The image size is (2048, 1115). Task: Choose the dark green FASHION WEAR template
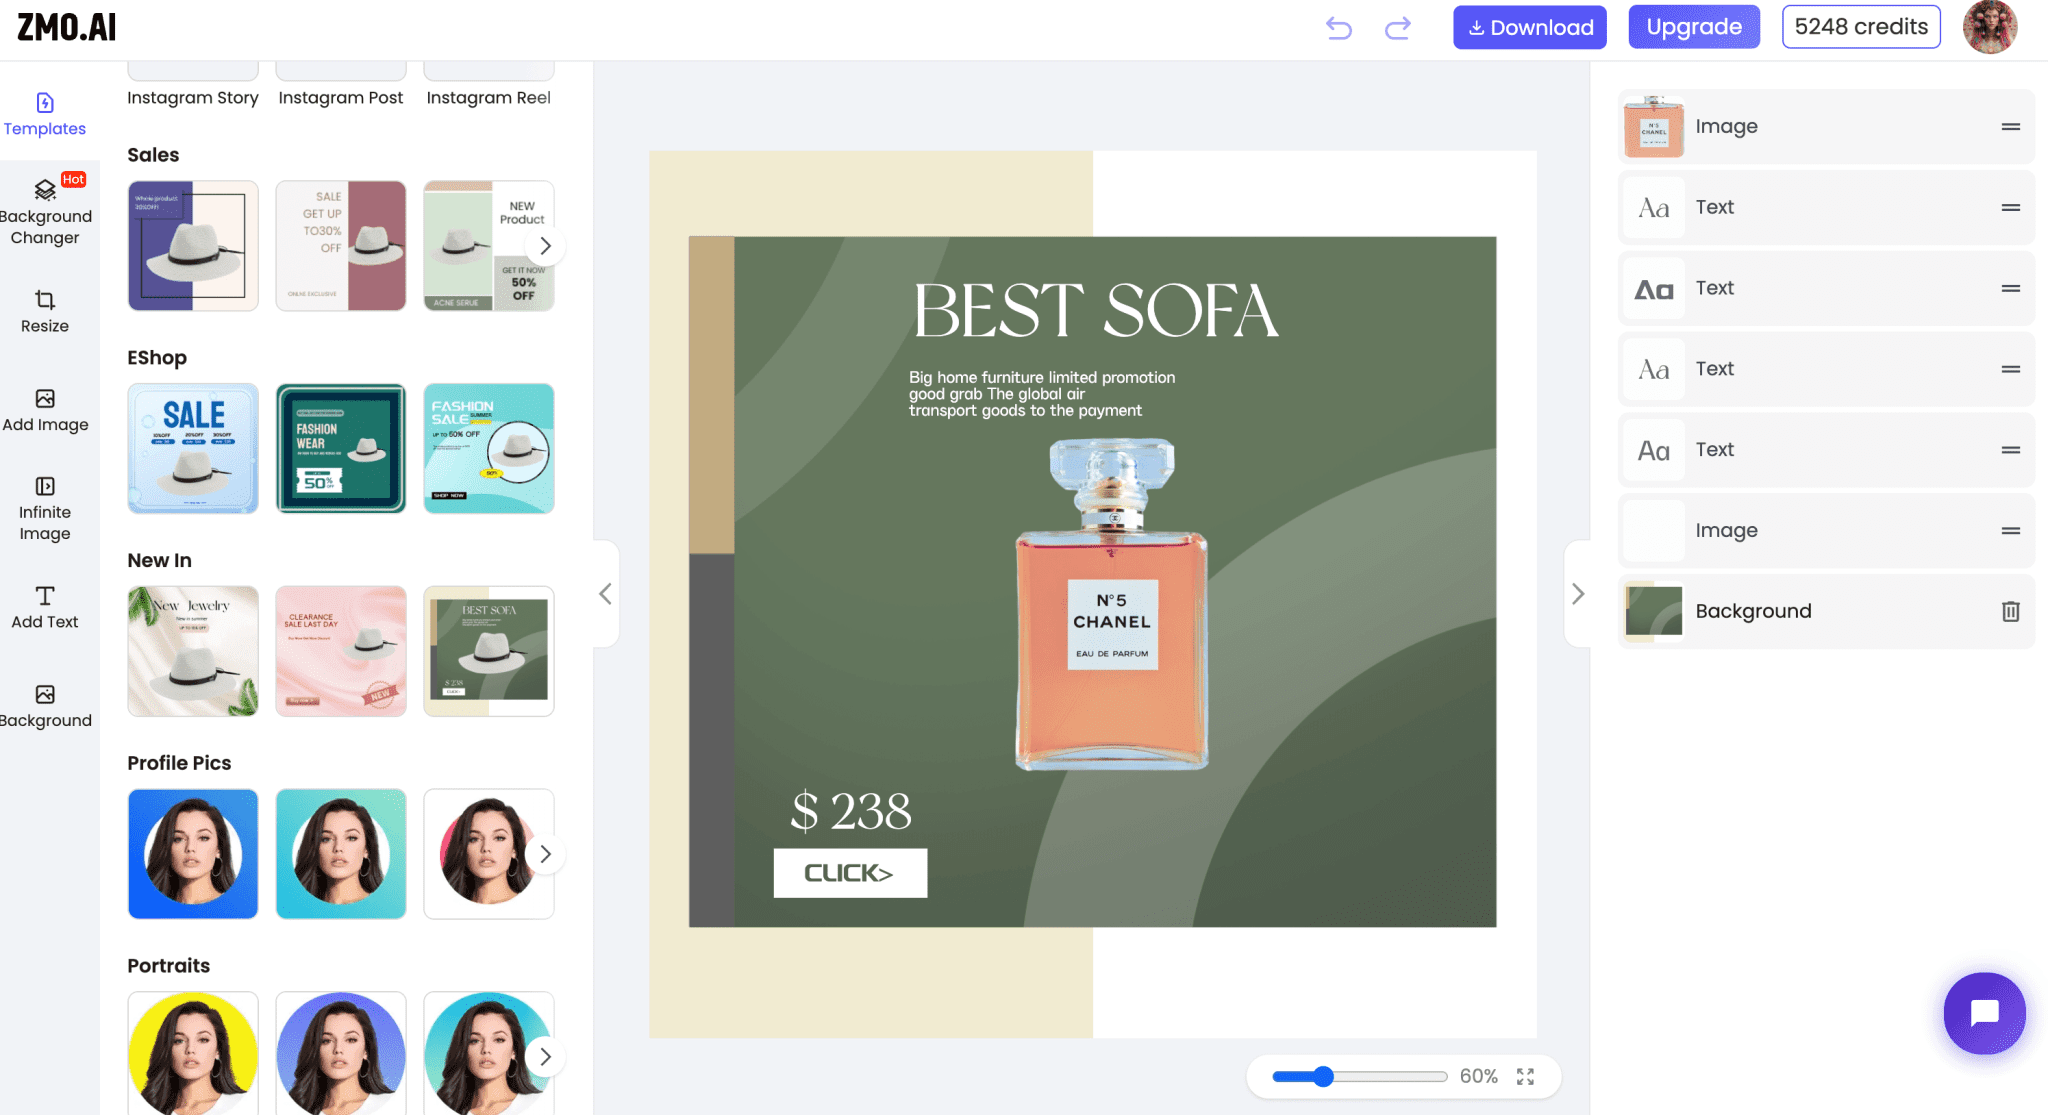coord(341,449)
